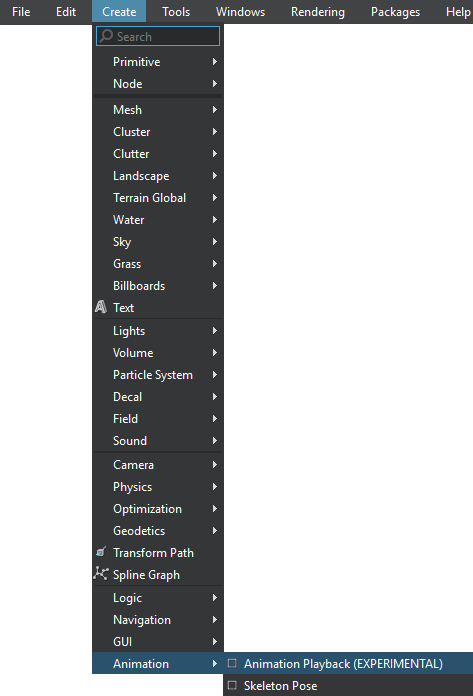The image size is (473, 696).
Task: Open the Particle System submenu
Action: pyautogui.click(x=158, y=375)
